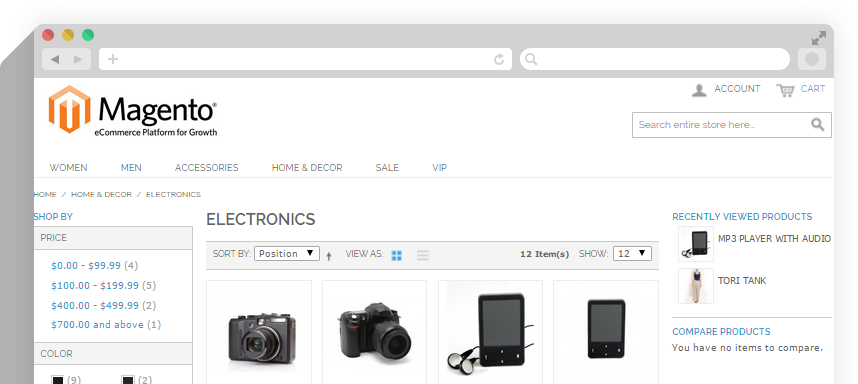
Task: Click the store search magnifier icon
Action: (x=818, y=125)
